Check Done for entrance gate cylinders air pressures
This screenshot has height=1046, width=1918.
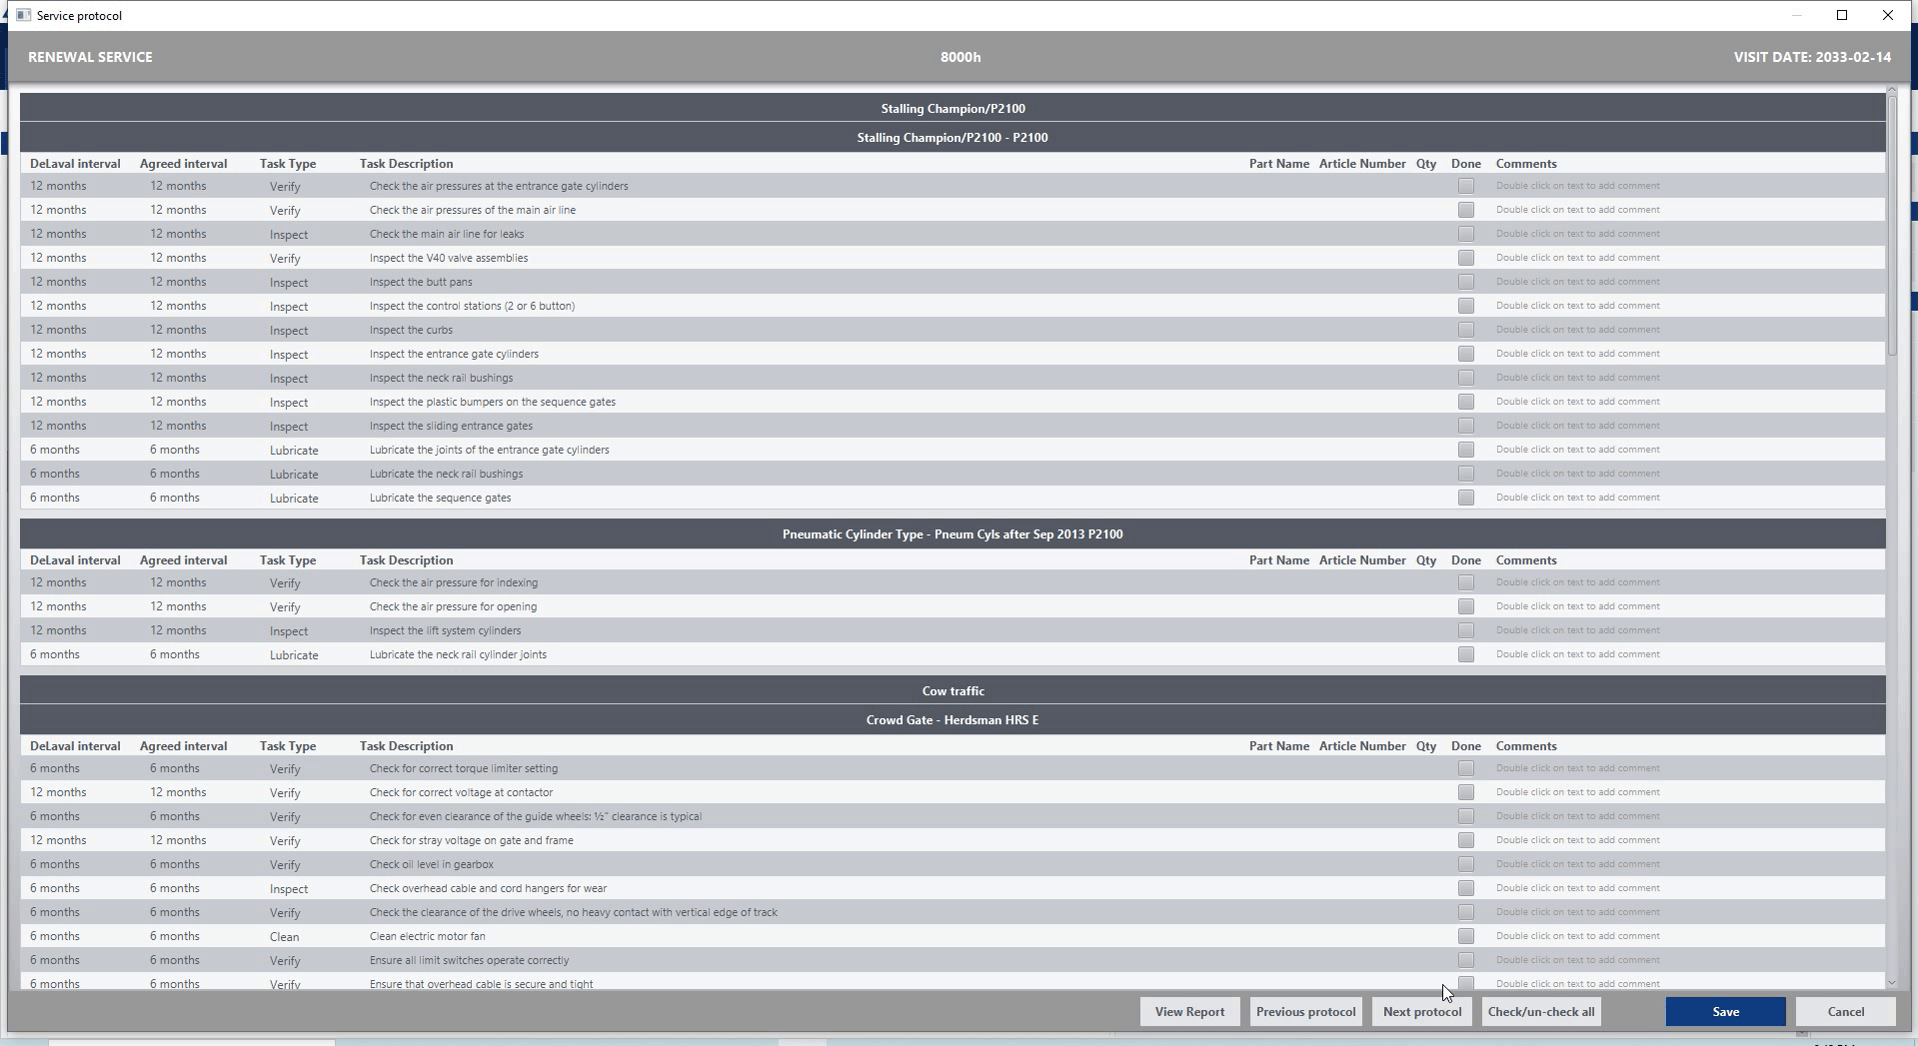pos(1466,186)
